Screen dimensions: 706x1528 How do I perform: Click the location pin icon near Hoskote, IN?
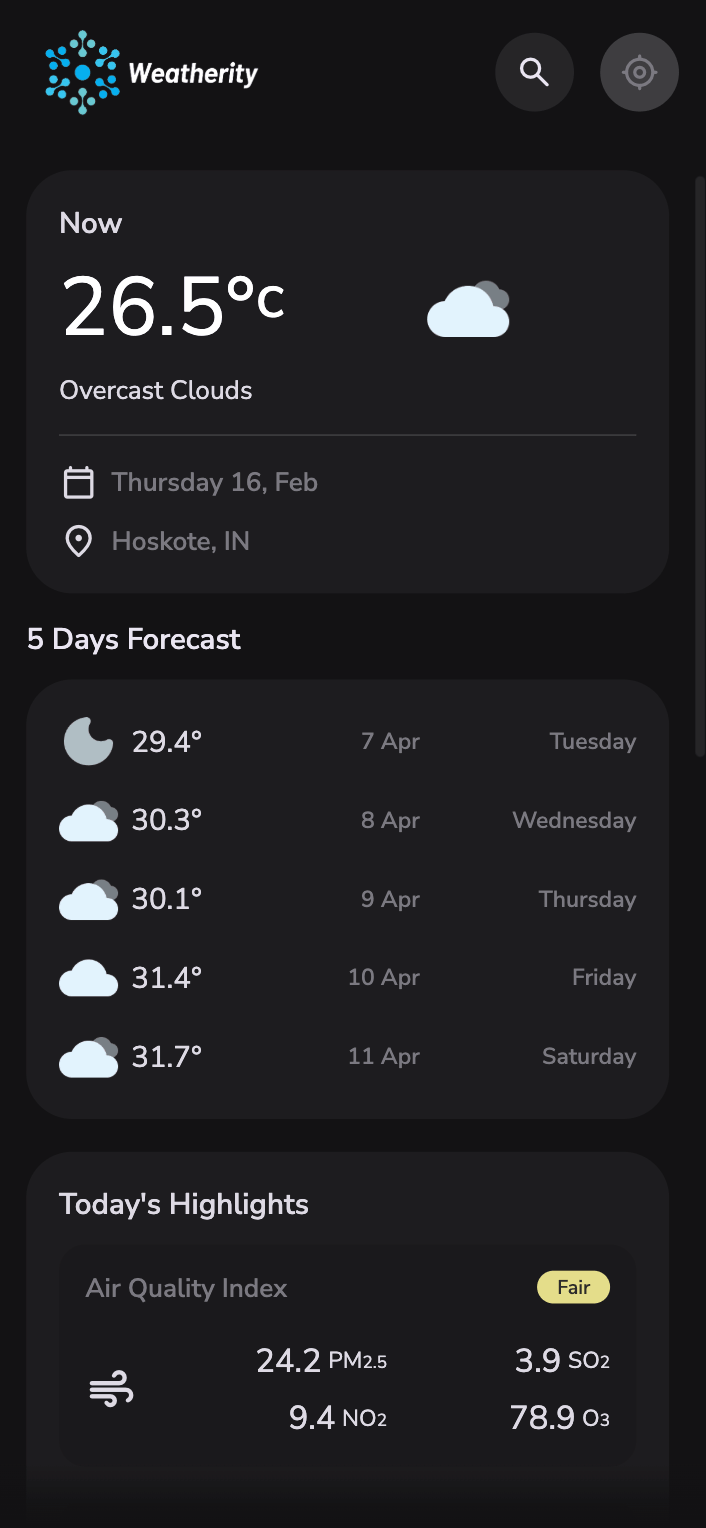click(77, 540)
